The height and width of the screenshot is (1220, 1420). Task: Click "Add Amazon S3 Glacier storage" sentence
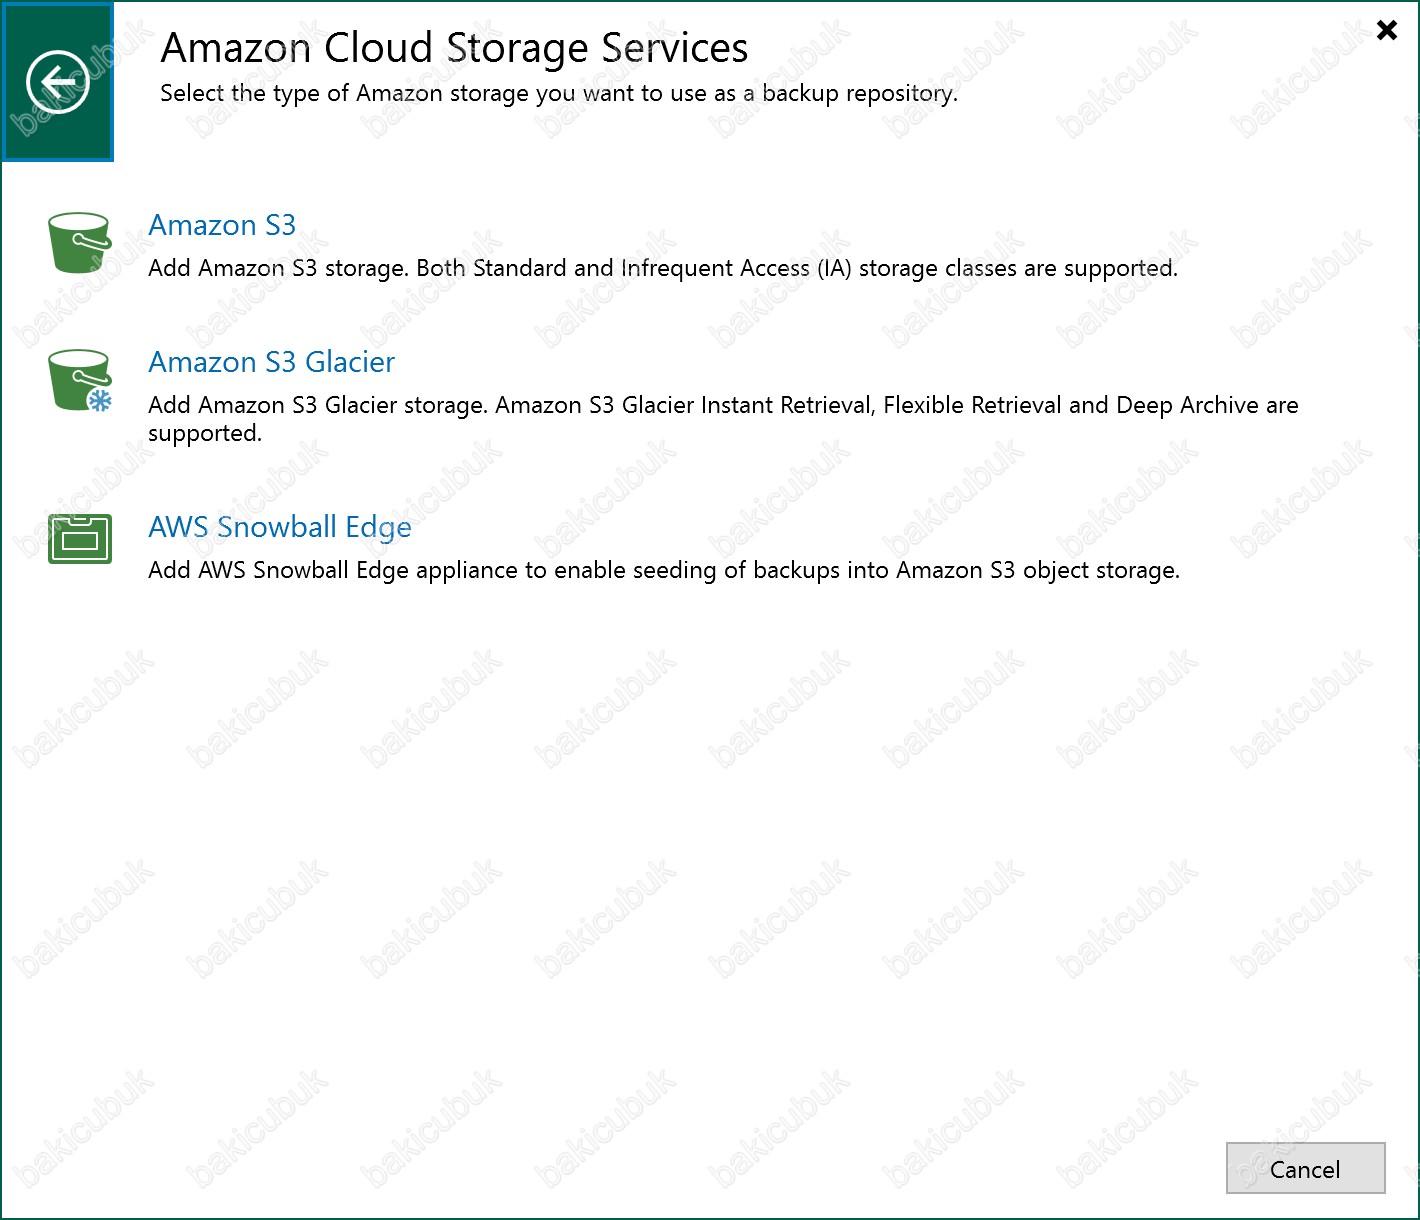coord(318,405)
